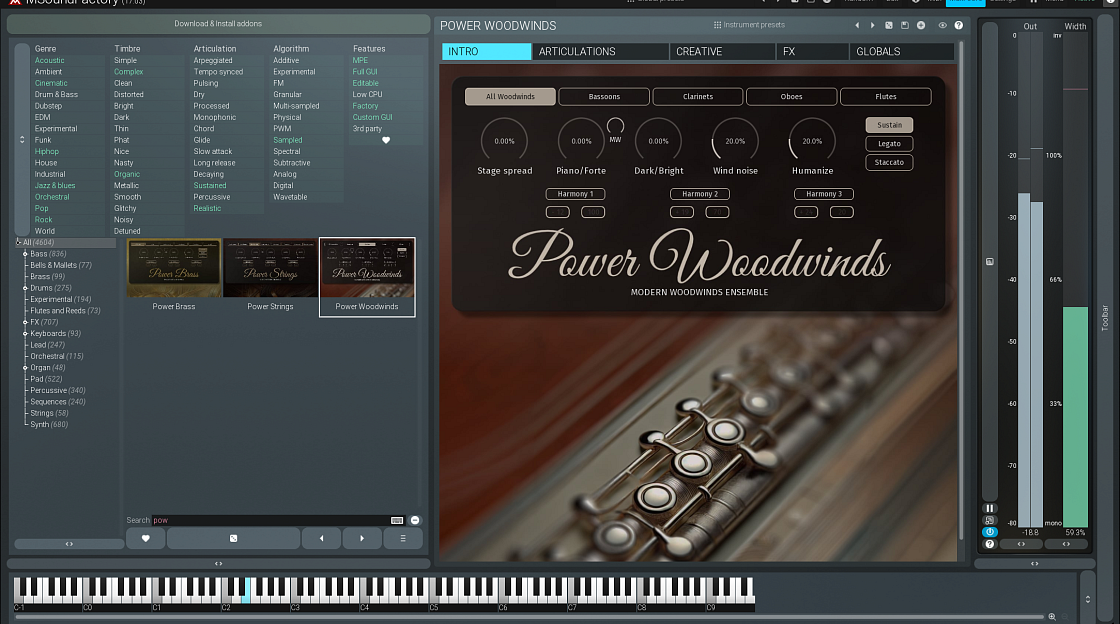This screenshot has width=1120, height=624.
Task: Select the Power Brass thumbnail
Action: pyautogui.click(x=174, y=277)
